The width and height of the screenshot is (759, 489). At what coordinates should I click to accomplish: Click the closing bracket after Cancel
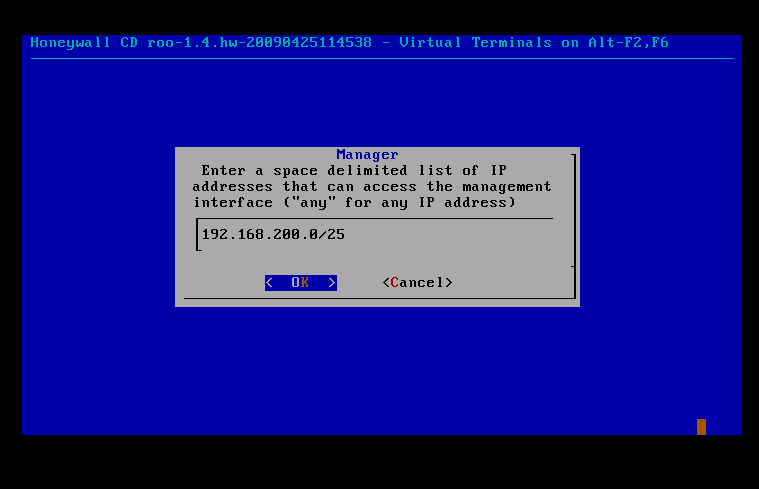[x=449, y=283]
